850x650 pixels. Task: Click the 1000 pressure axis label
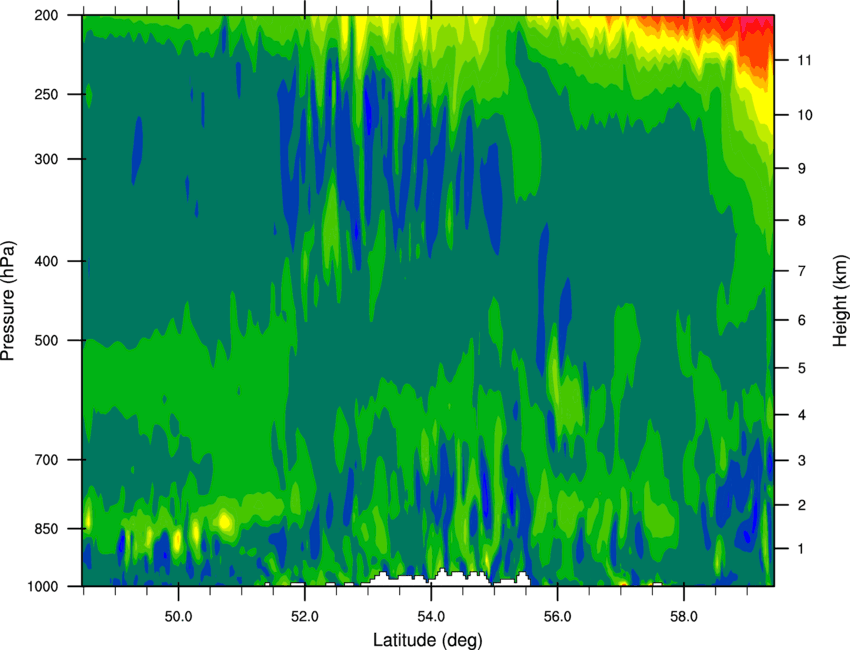(43, 587)
